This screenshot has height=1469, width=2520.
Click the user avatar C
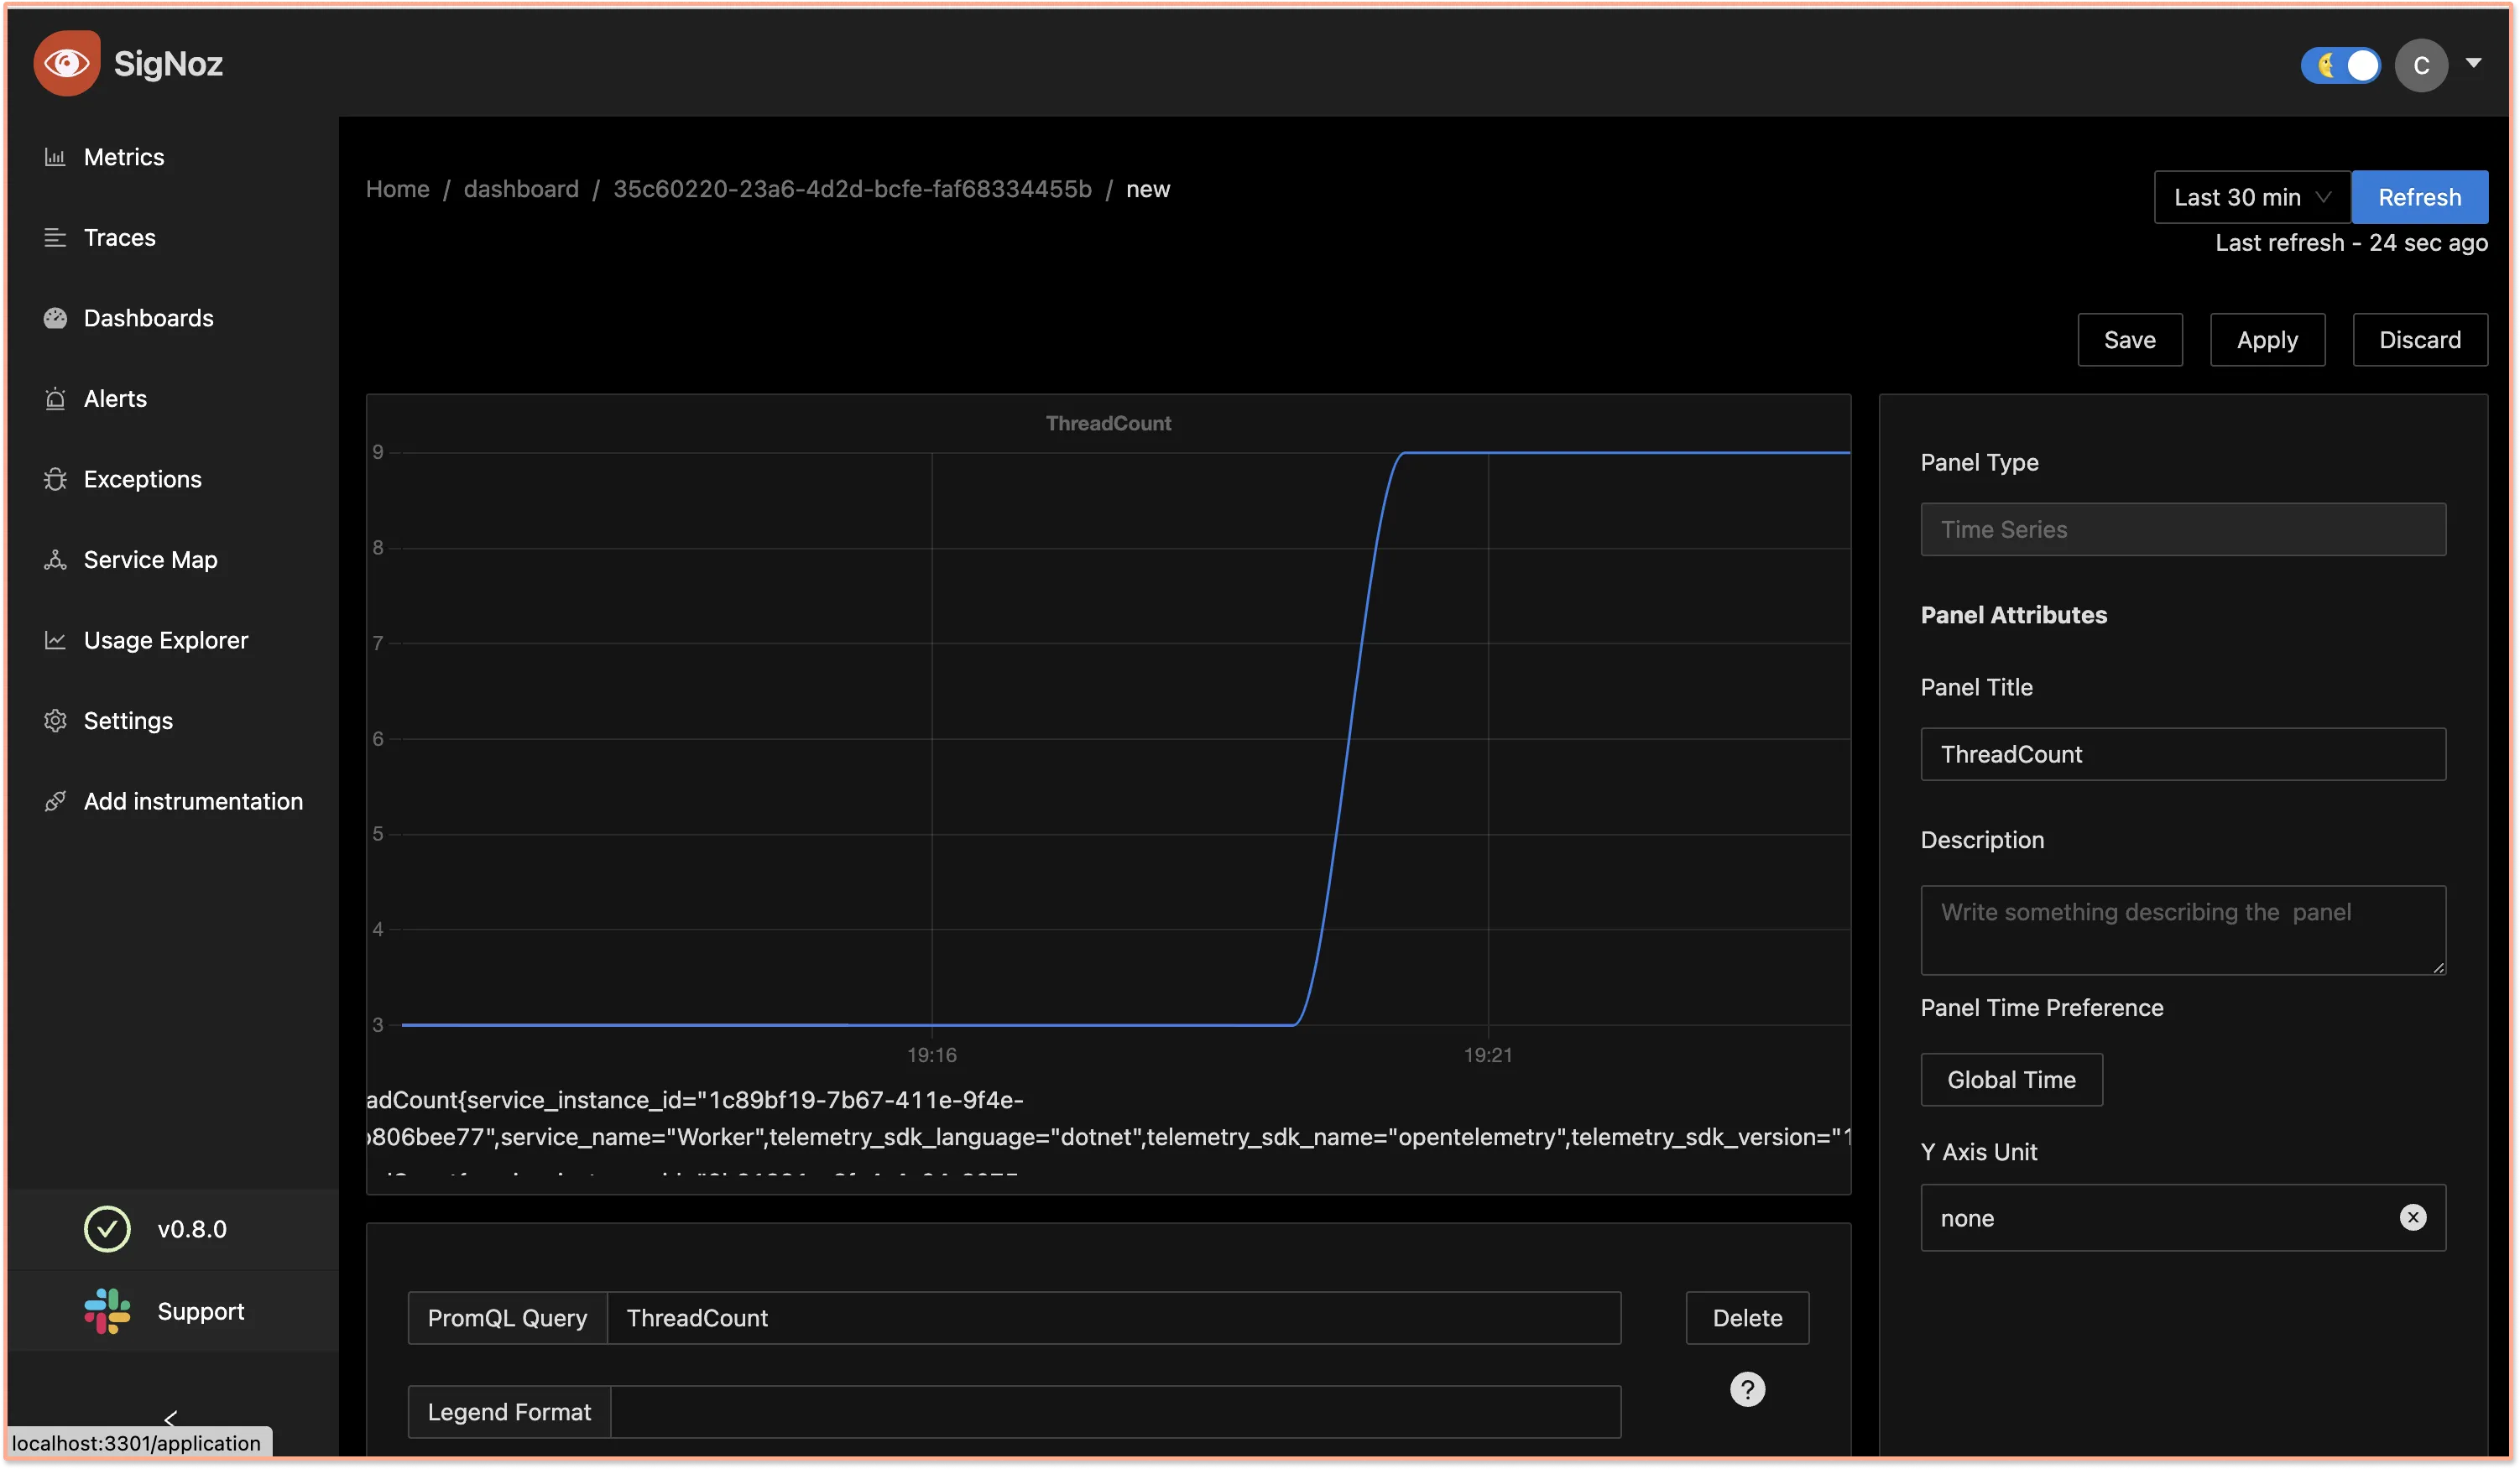(2421, 65)
